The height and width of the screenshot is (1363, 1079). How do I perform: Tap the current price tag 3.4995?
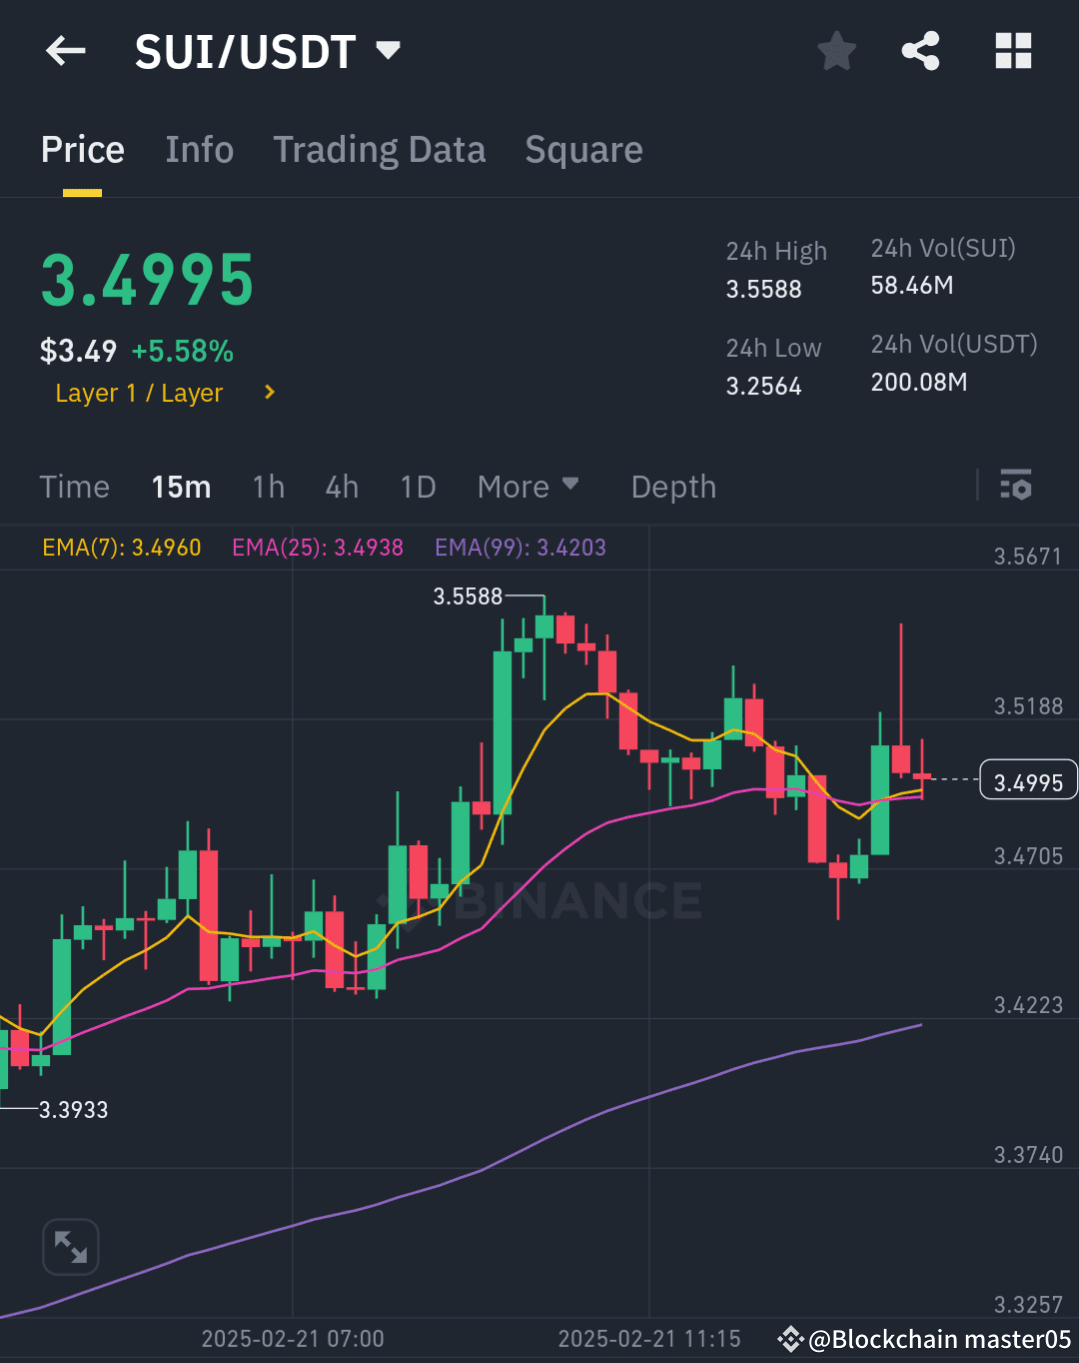tap(1028, 781)
